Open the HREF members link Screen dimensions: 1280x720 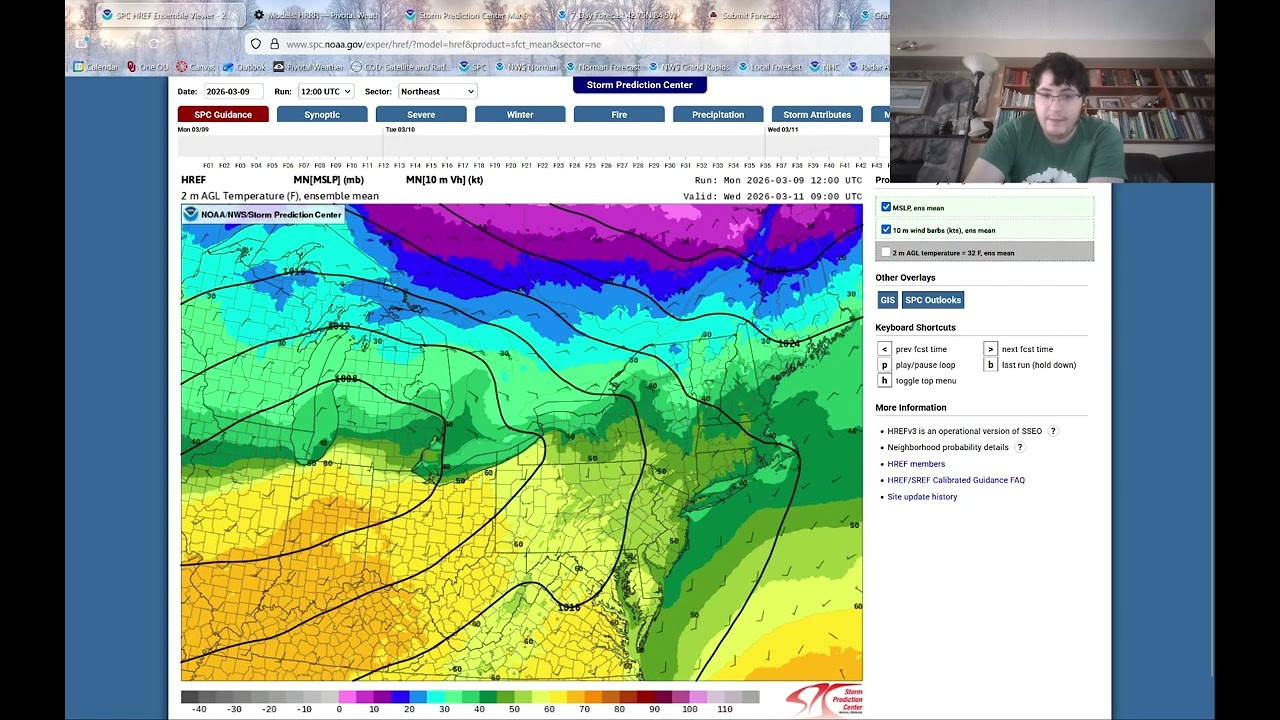pos(916,464)
